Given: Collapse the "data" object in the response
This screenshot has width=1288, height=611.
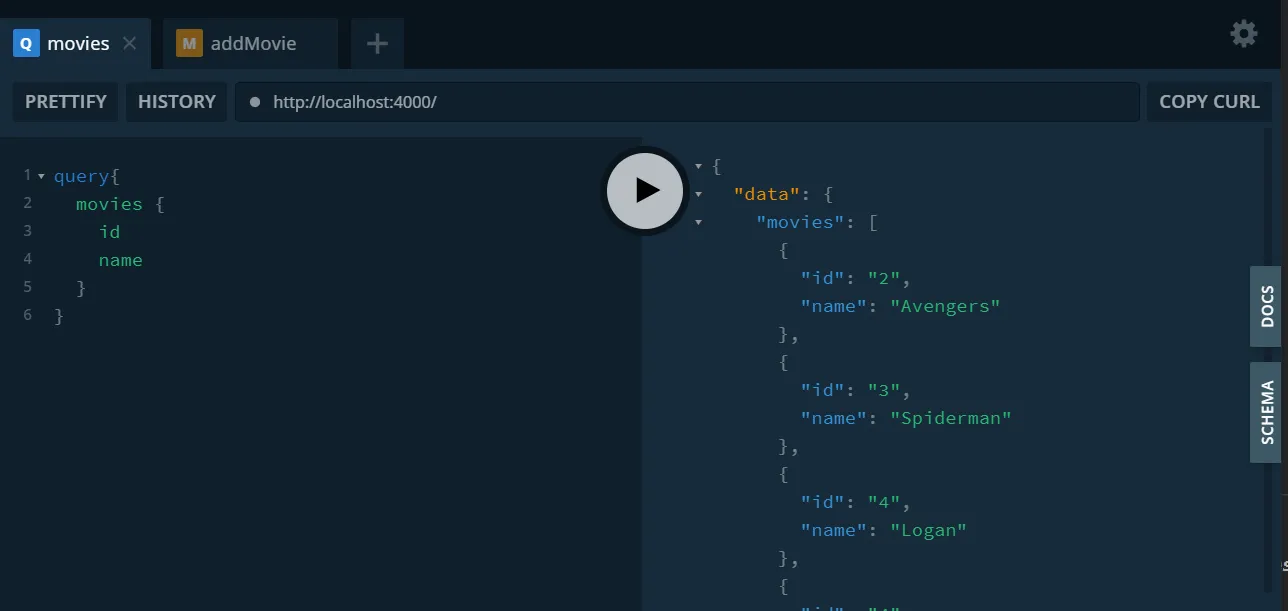Looking at the screenshot, I should 698,194.
